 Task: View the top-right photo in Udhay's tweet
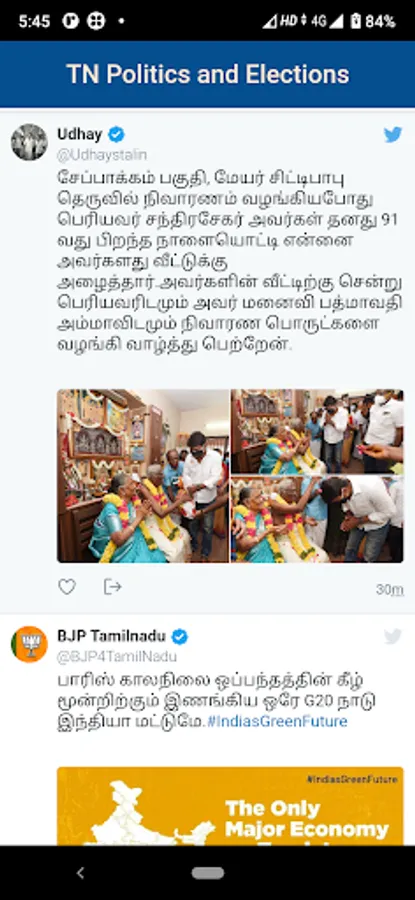point(317,432)
